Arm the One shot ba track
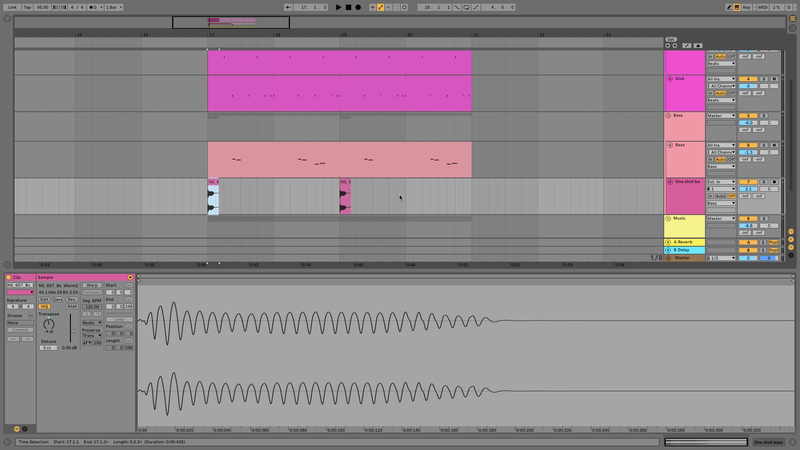 [774, 182]
